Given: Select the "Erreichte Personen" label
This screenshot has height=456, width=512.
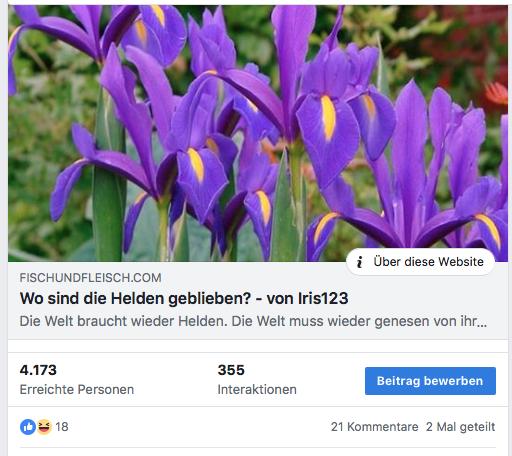Looking at the screenshot, I should (x=77, y=389).
